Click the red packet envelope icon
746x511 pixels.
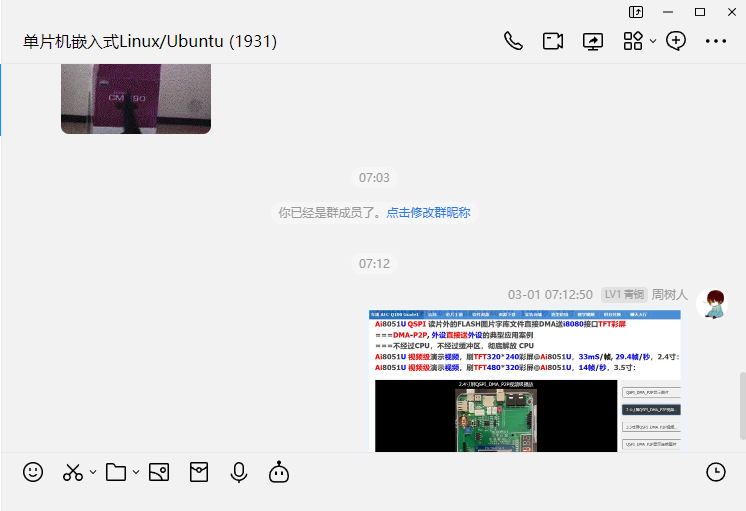coord(199,472)
